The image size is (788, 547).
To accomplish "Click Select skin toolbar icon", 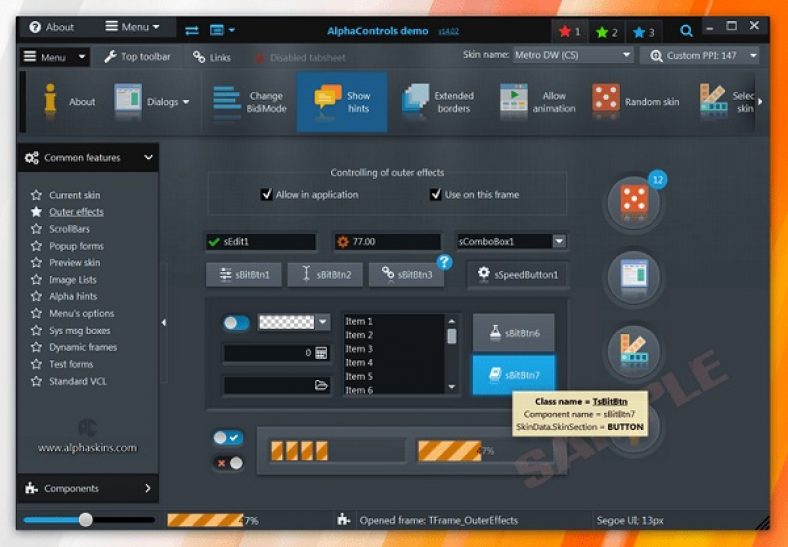I will [714, 99].
